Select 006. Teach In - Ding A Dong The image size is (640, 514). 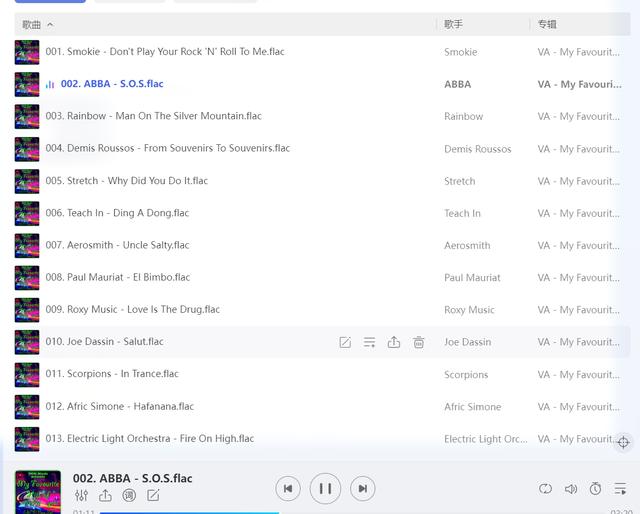117,213
